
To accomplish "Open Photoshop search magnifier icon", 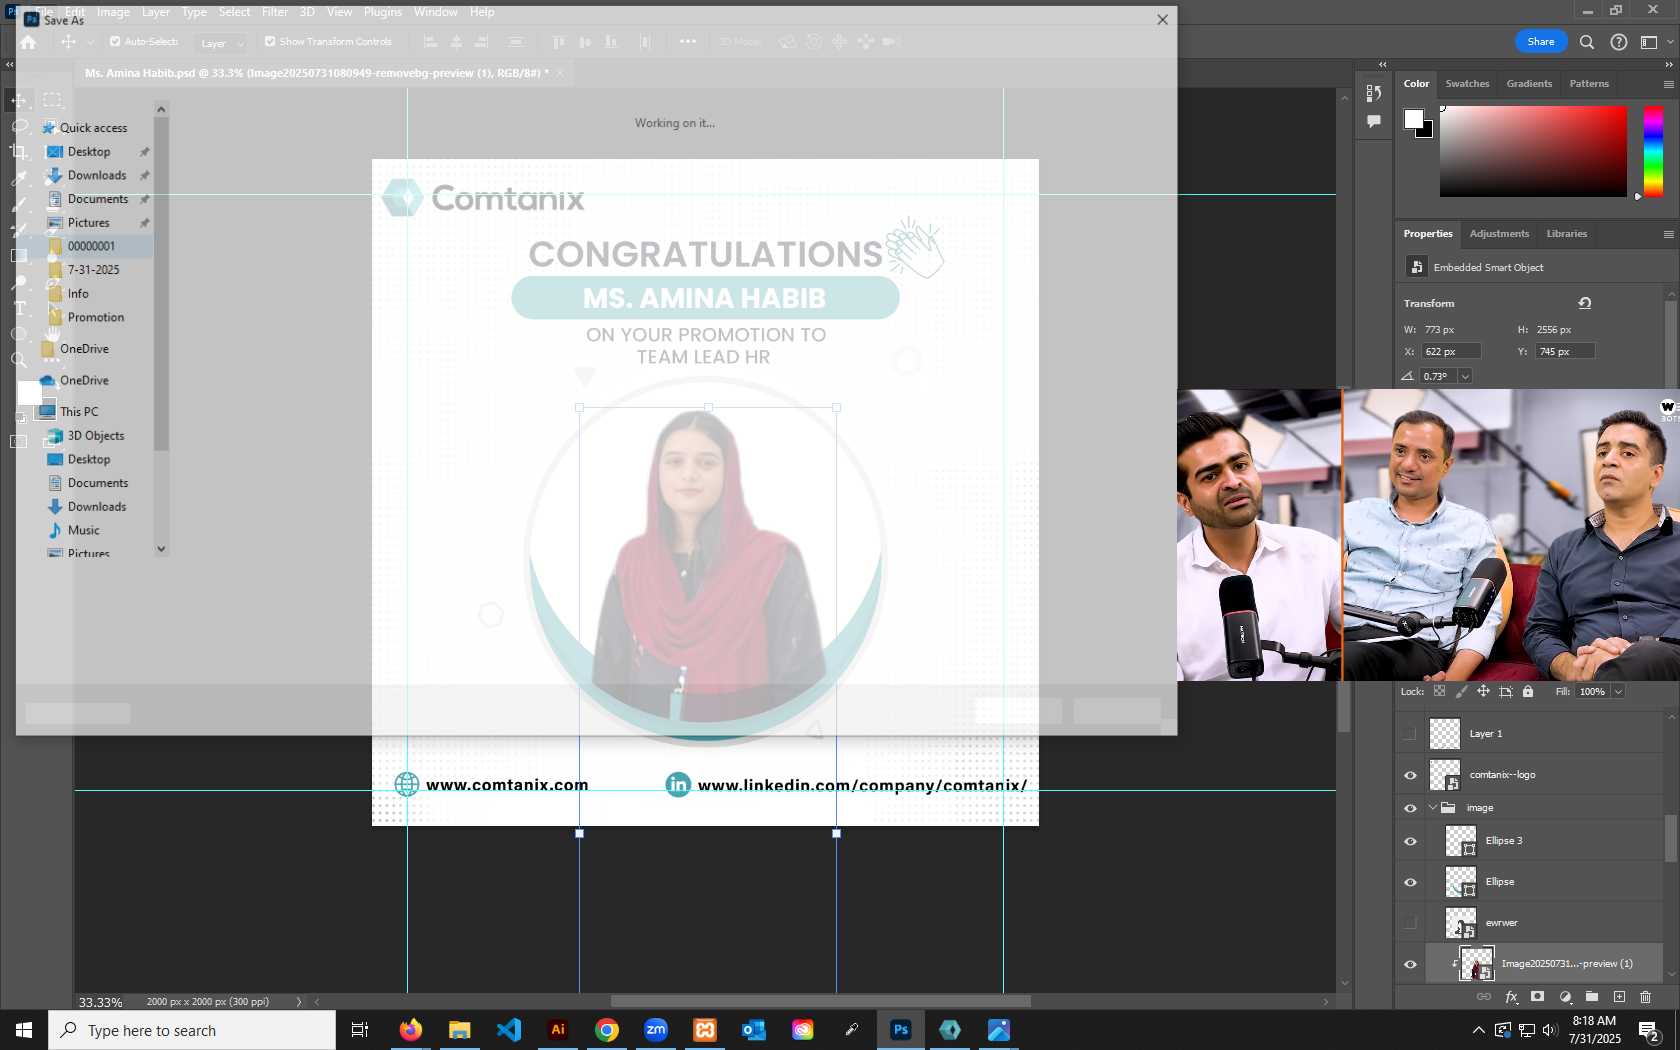I will click(x=1587, y=42).
